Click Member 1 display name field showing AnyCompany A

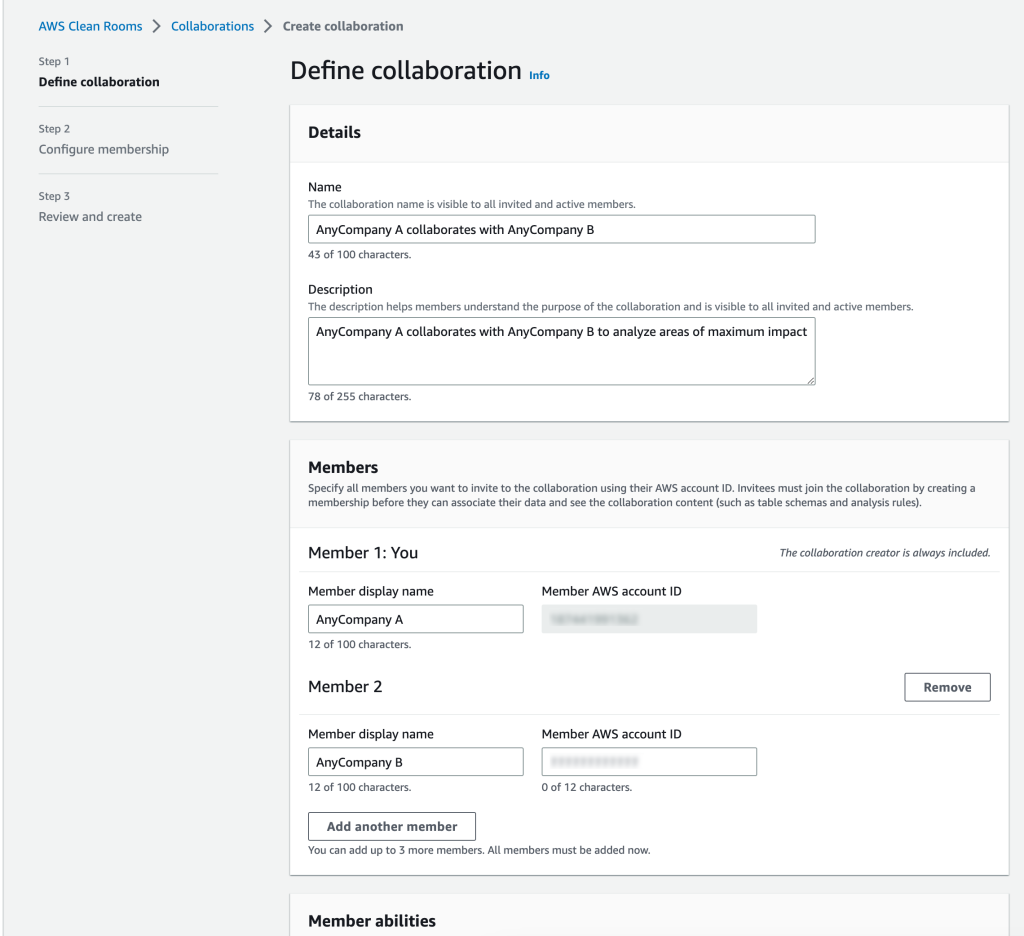click(x=415, y=618)
